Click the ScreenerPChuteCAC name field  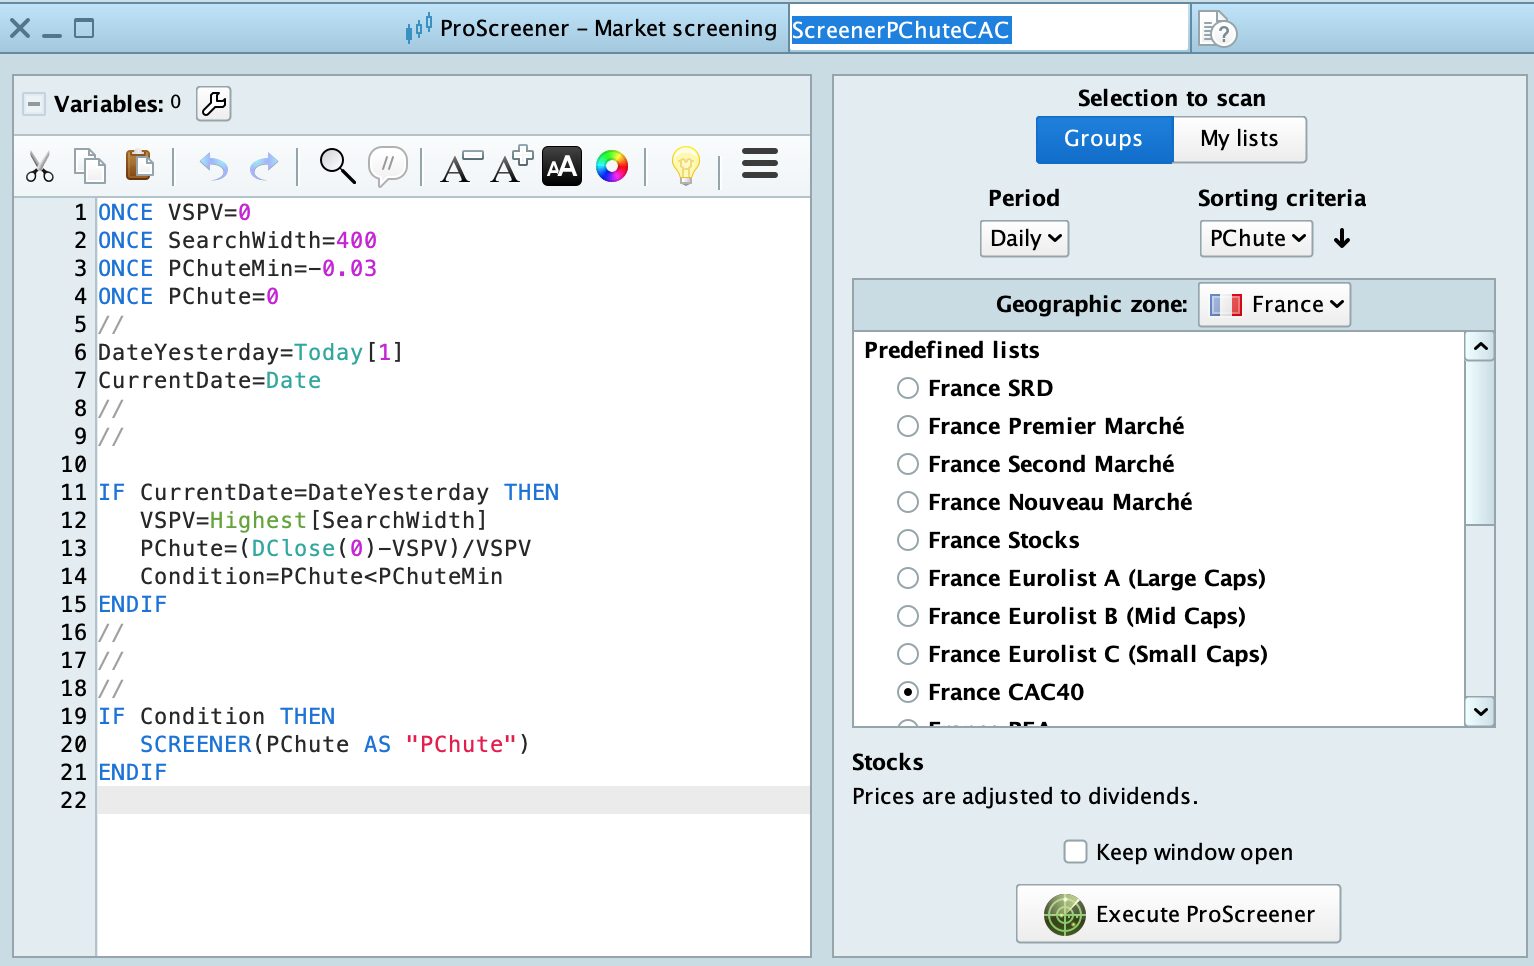tap(988, 30)
